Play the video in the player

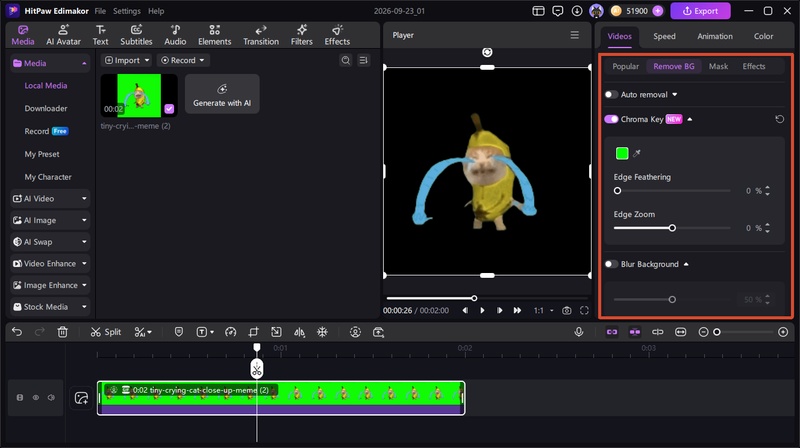pos(482,310)
